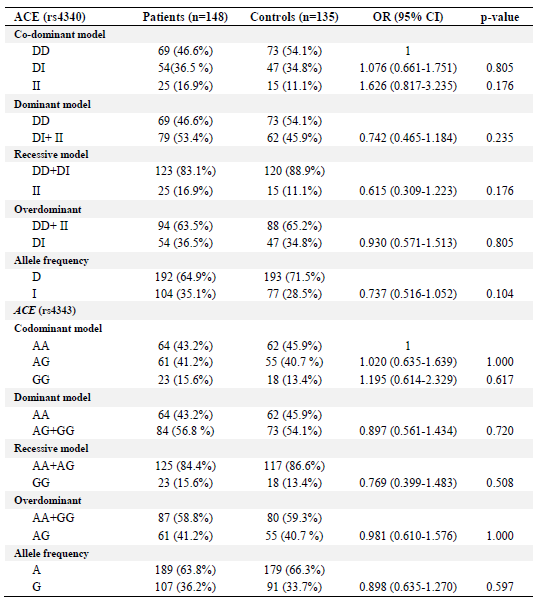This screenshot has width=536, height=599.
Task: Select the OR (95% CI) header
Action: click(408, 17)
